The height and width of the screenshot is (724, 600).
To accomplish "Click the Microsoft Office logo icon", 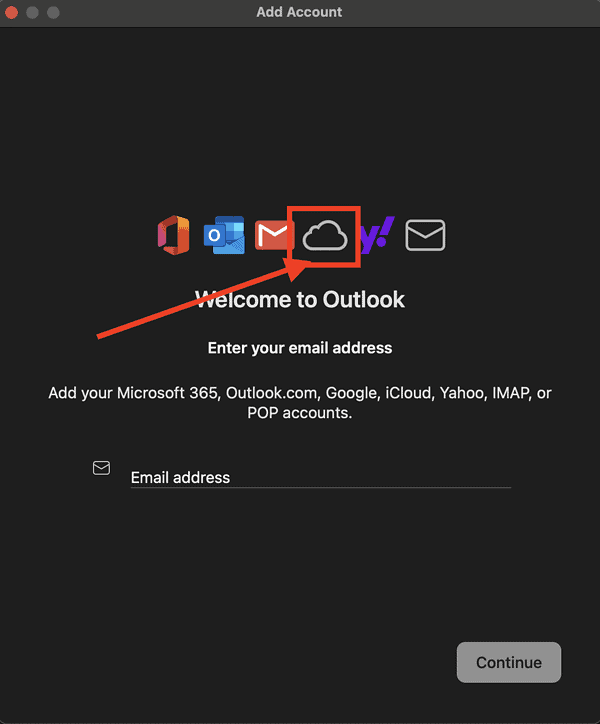I will [174, 235].
